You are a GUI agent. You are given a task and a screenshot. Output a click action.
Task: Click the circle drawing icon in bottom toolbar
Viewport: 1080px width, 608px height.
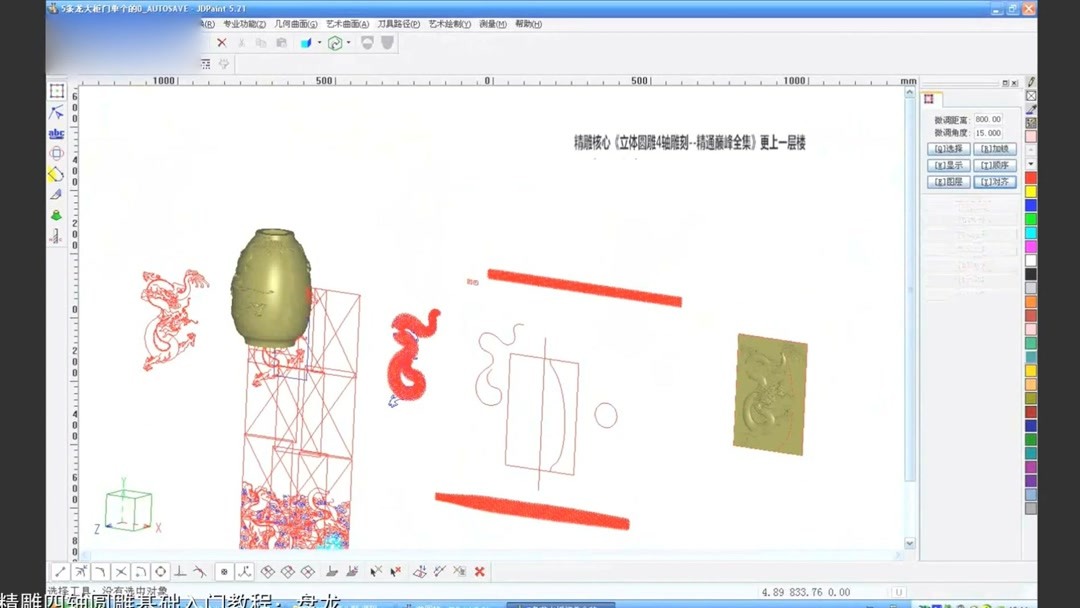coord(159,572)
